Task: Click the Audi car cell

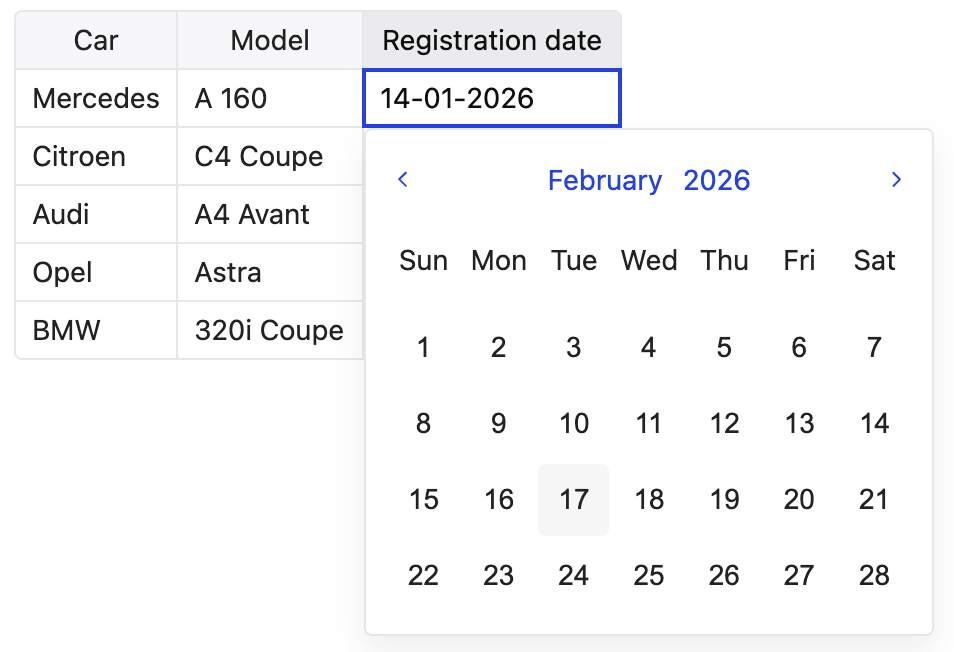Action: [x=96, y=215]
